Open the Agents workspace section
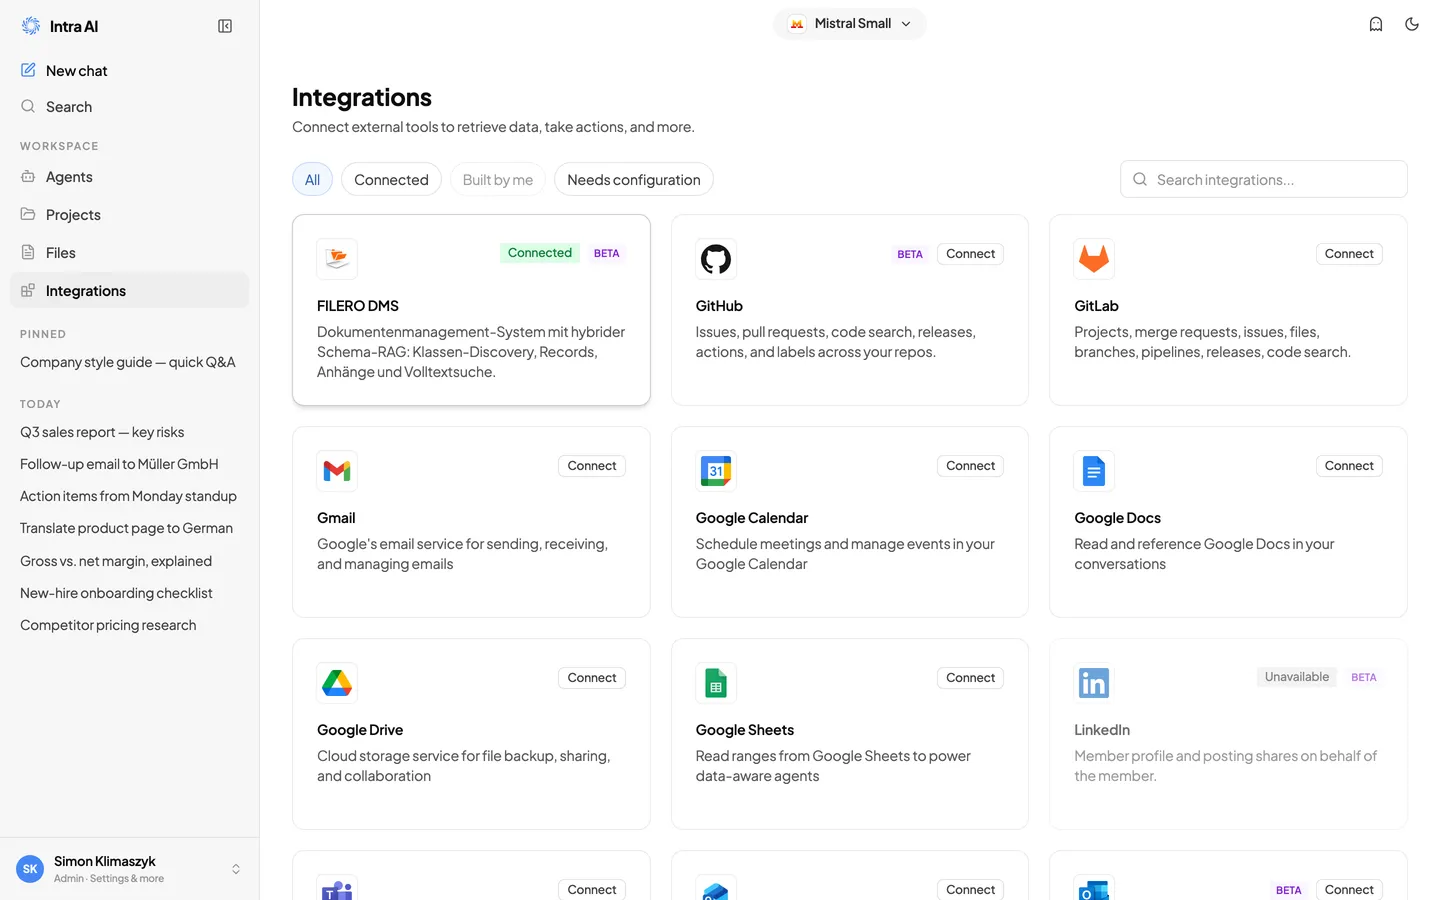 (129, 177)
